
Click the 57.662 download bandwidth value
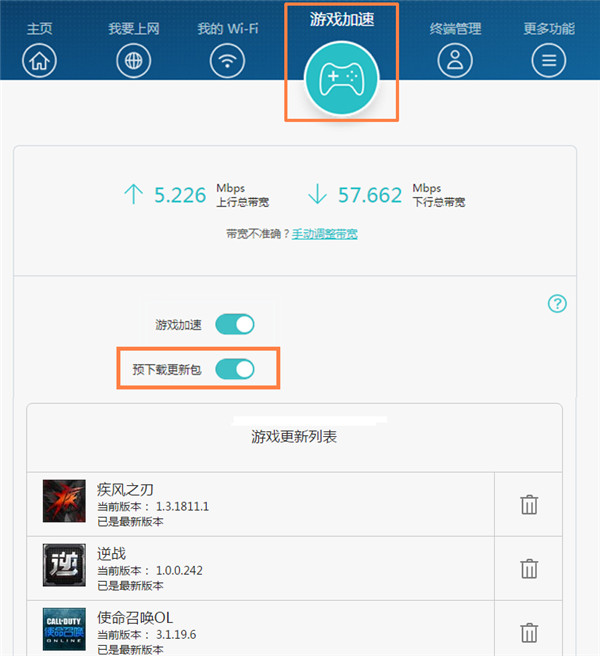coord(369,194)
